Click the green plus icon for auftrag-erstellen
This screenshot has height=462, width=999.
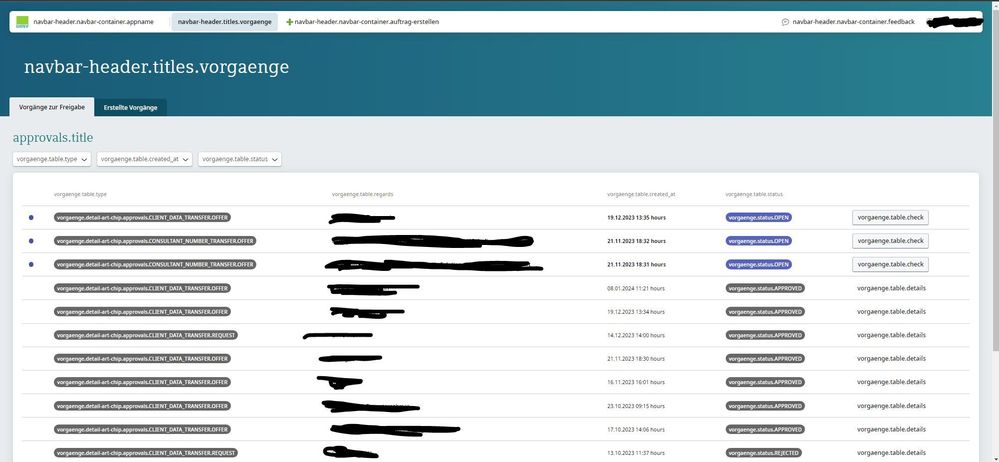coord(290,21)
